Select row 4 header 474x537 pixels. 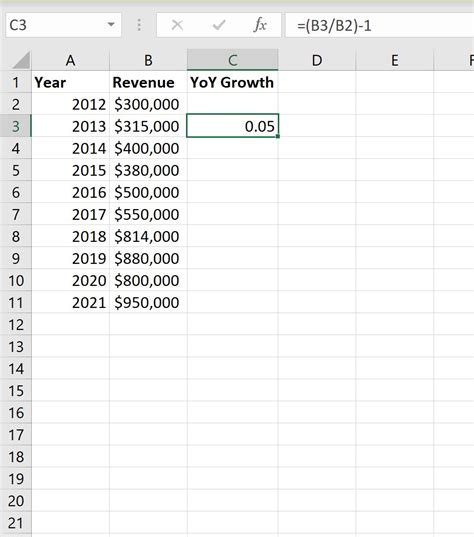click(x=16, y=148)
